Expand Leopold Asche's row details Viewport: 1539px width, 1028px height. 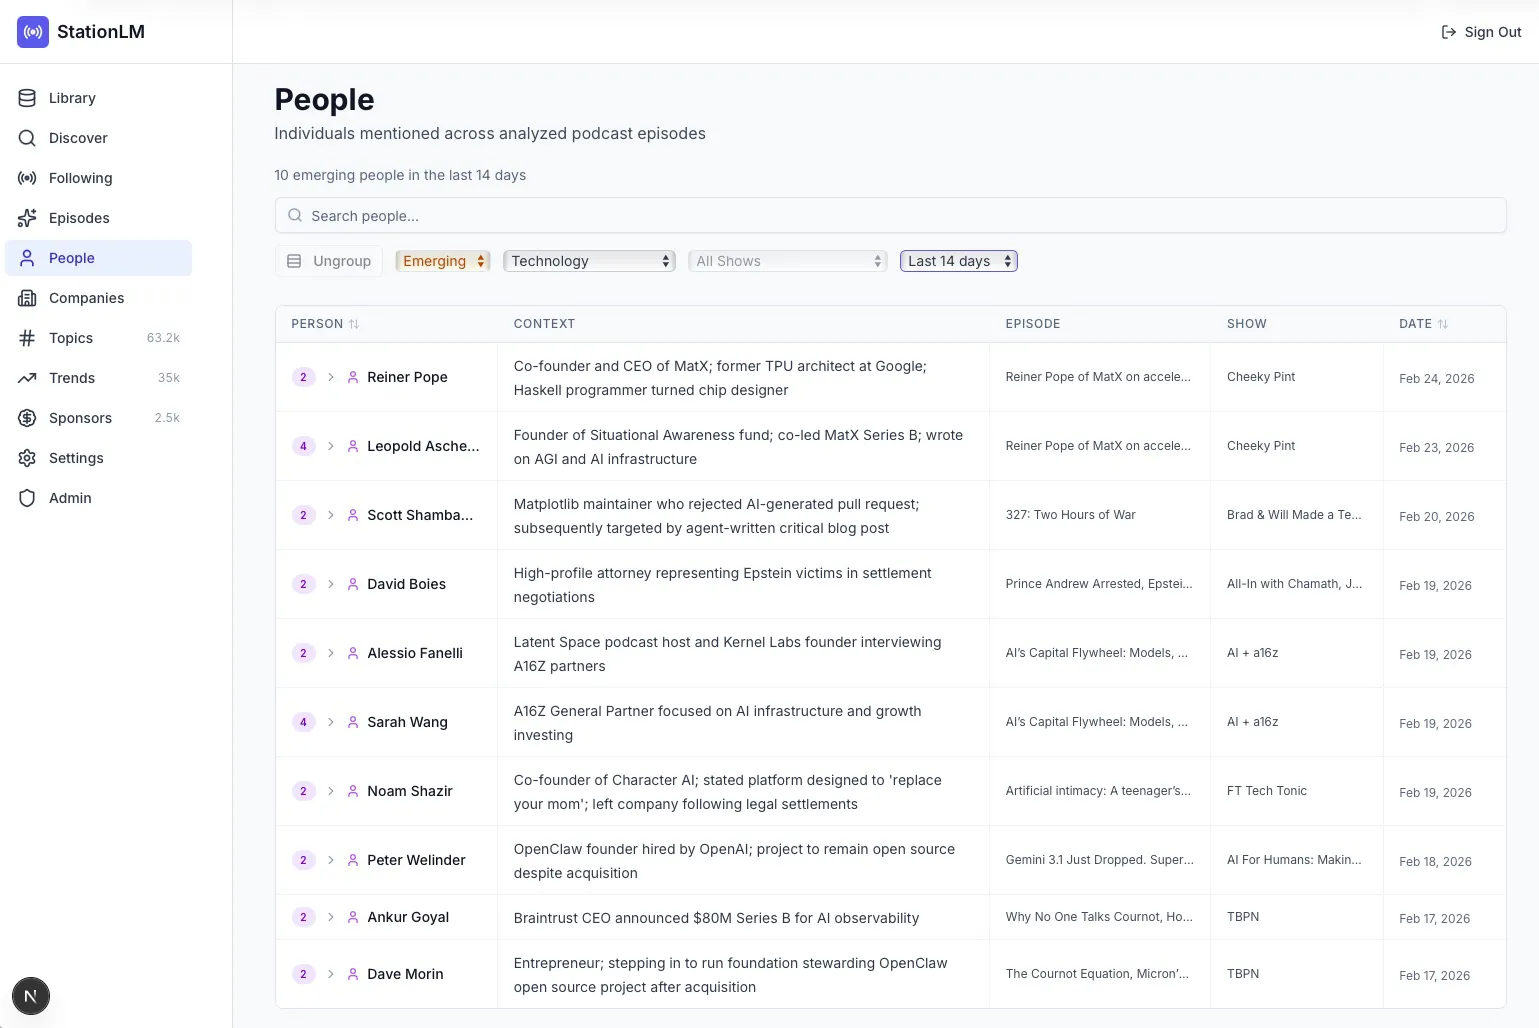point(331,446)
